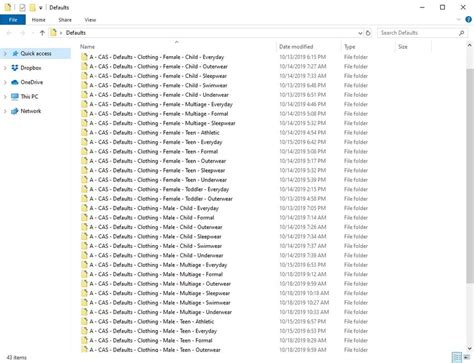Viewport: 474px width, 363px height.
Task: Click the scrollbar down arrow
Action: [470, 348]
